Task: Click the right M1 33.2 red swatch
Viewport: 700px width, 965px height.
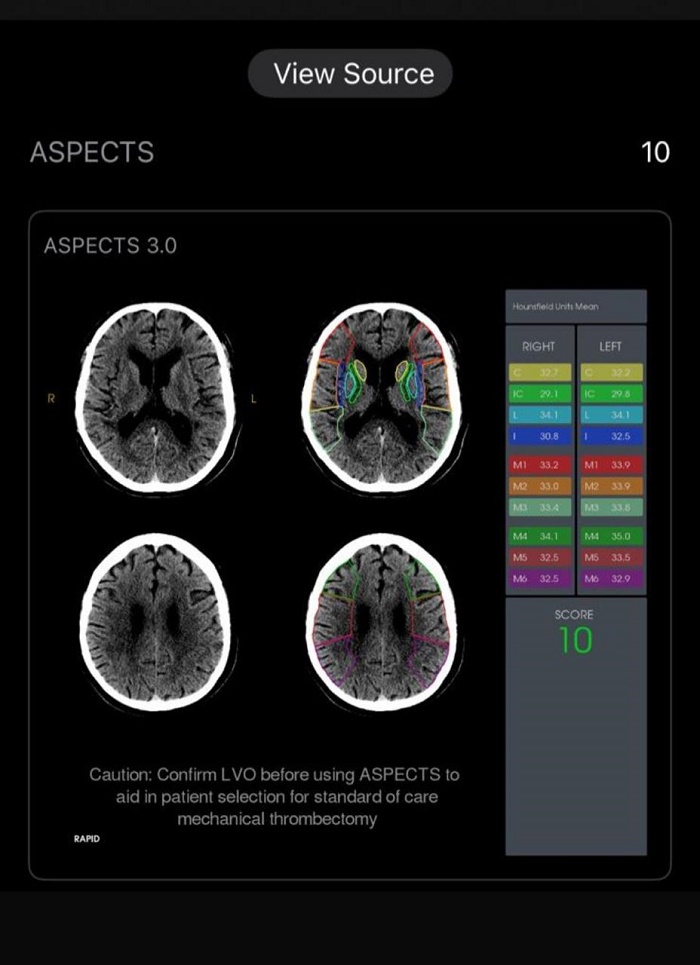Action: [540, 464]
